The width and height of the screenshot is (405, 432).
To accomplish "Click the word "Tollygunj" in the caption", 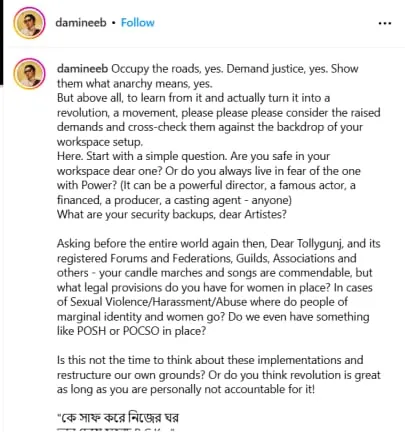I will [x=319, y=243].
